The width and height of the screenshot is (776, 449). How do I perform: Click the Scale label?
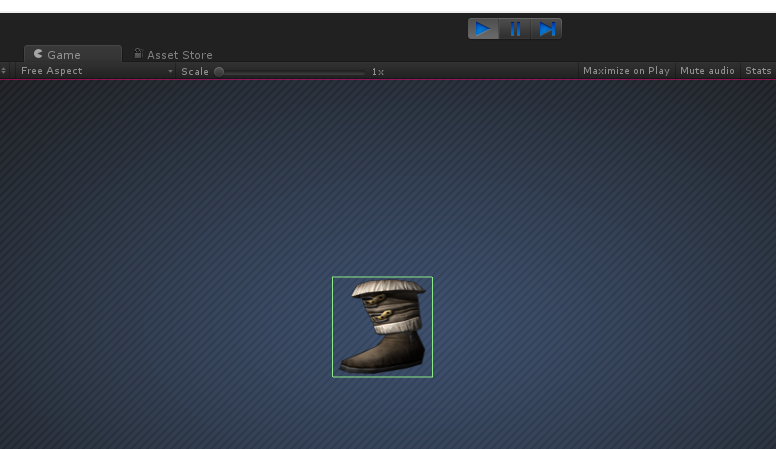point(195,72)
